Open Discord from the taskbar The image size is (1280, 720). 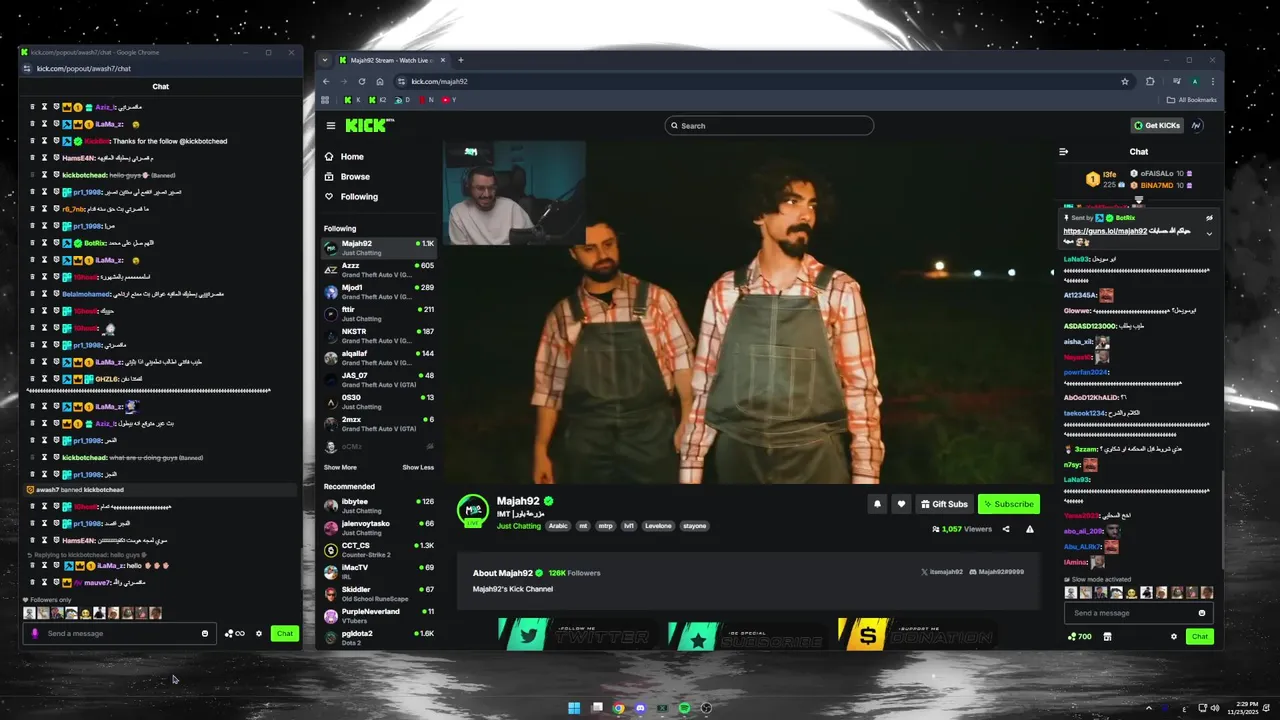[640, 708]
